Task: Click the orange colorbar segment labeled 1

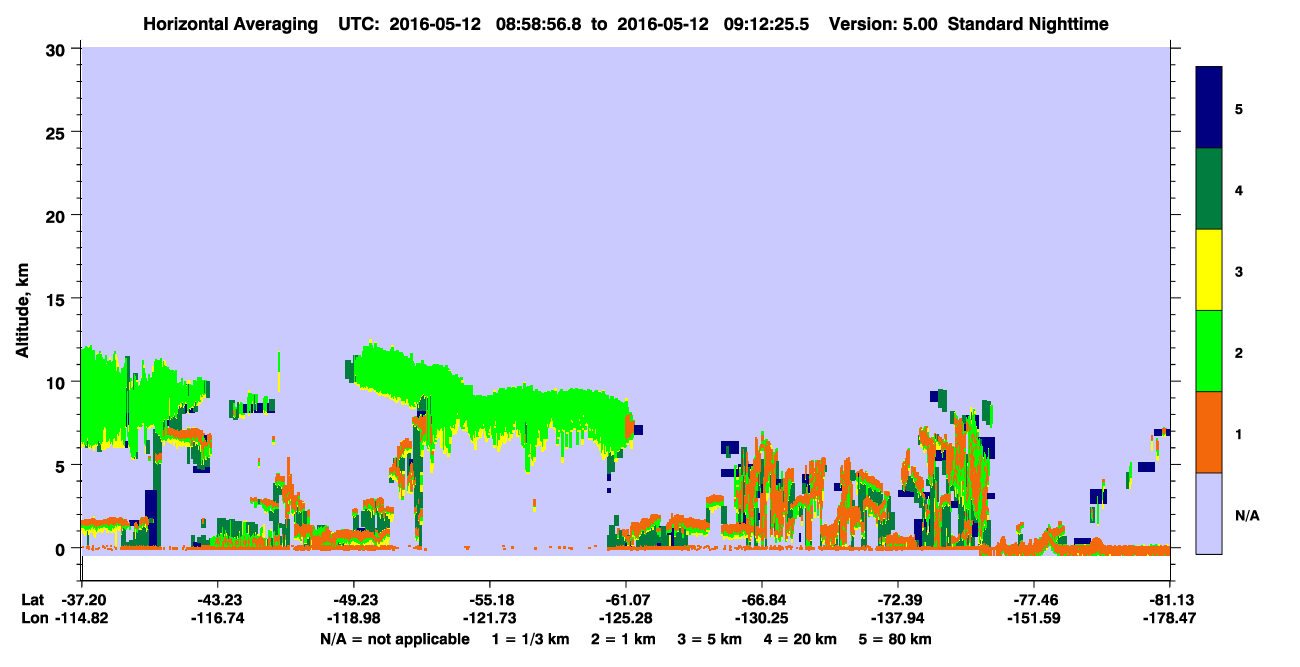Action: [x=1209, y=432]
